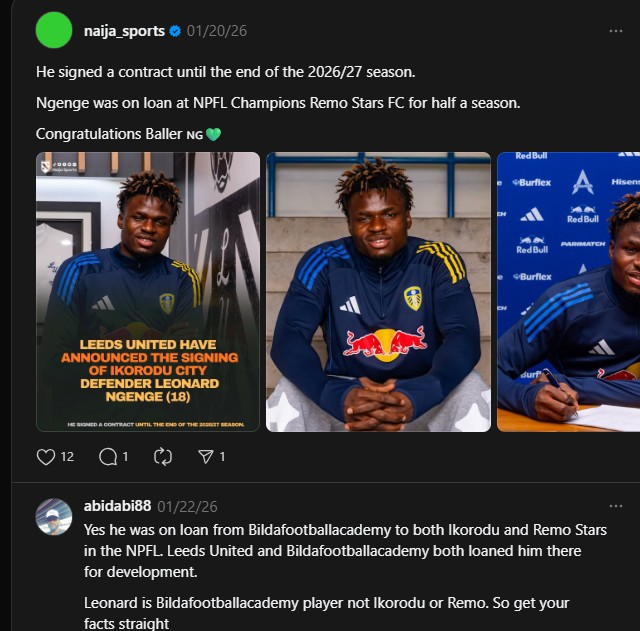This screenshot has height=631, width=640.
Task: Open the abidabi88 username link
Action: coord(118,506)
